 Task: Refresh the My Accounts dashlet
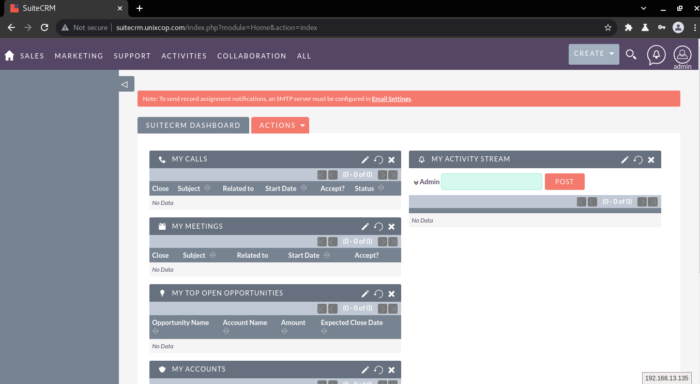(378, 370)
